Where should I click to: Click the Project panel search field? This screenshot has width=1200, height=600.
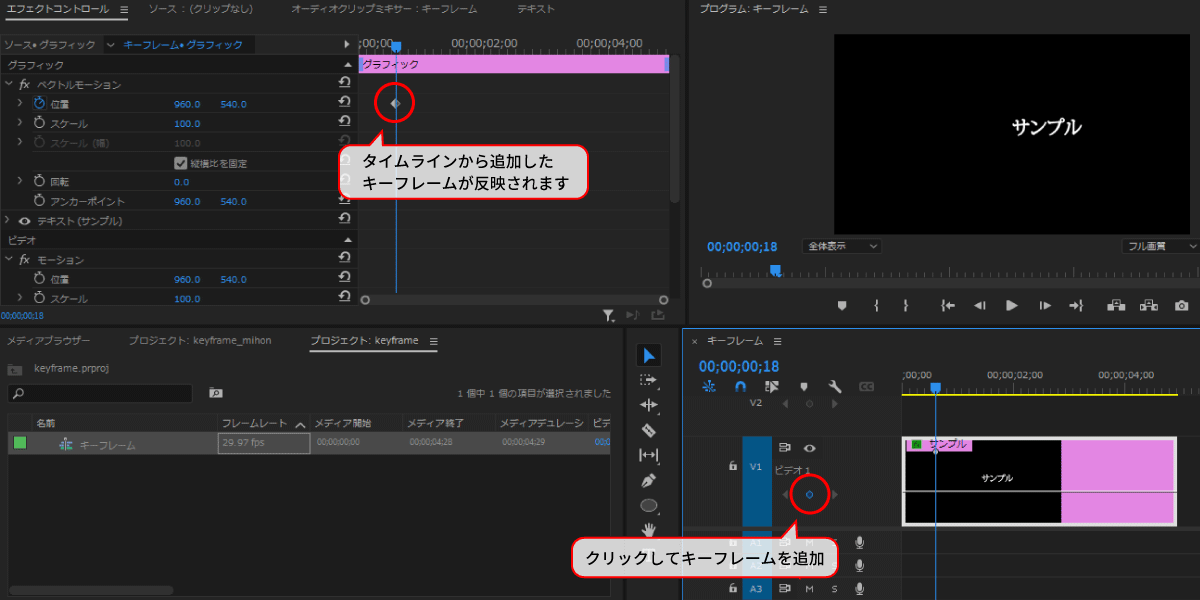coord(100,393)
